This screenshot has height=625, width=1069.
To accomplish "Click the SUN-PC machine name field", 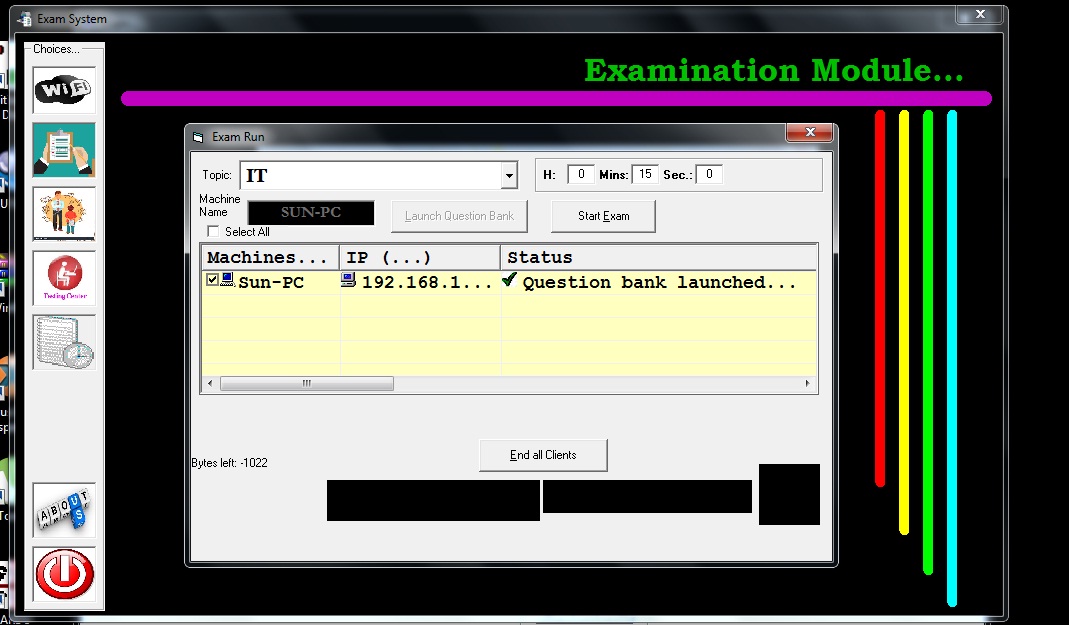I will click(311, 213).
